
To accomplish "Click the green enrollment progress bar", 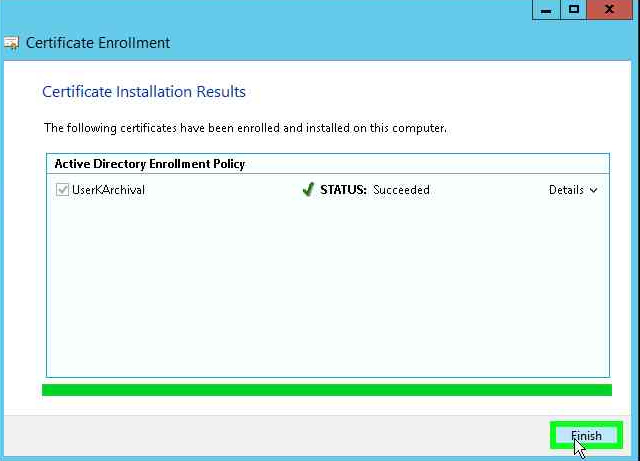I will click(327, 390).
